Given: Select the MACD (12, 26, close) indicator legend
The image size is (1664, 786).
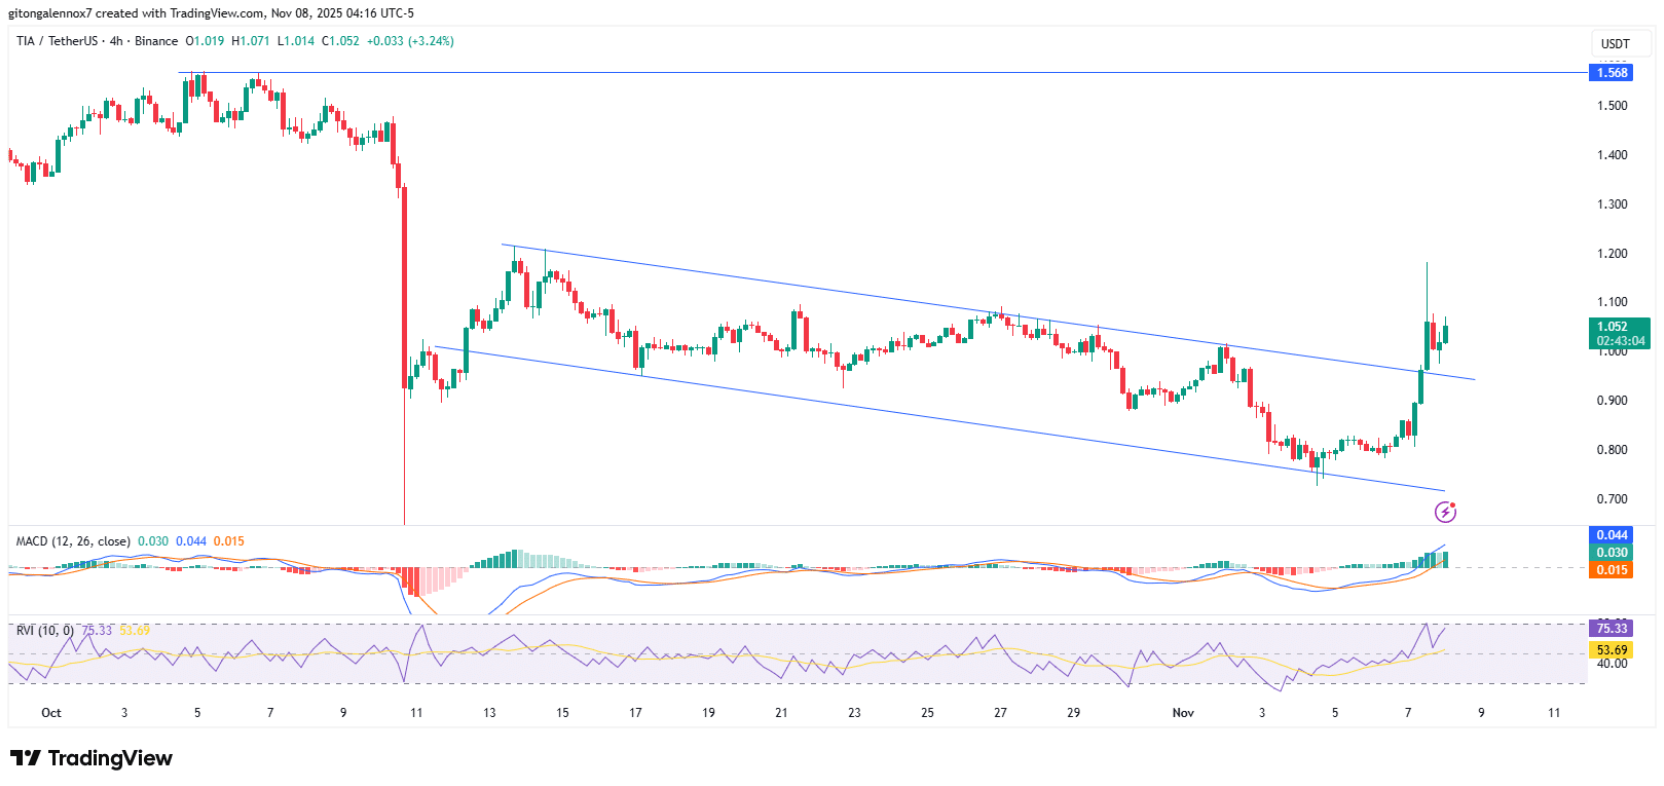Looking at the screenshot, I should tap(73, 541).
